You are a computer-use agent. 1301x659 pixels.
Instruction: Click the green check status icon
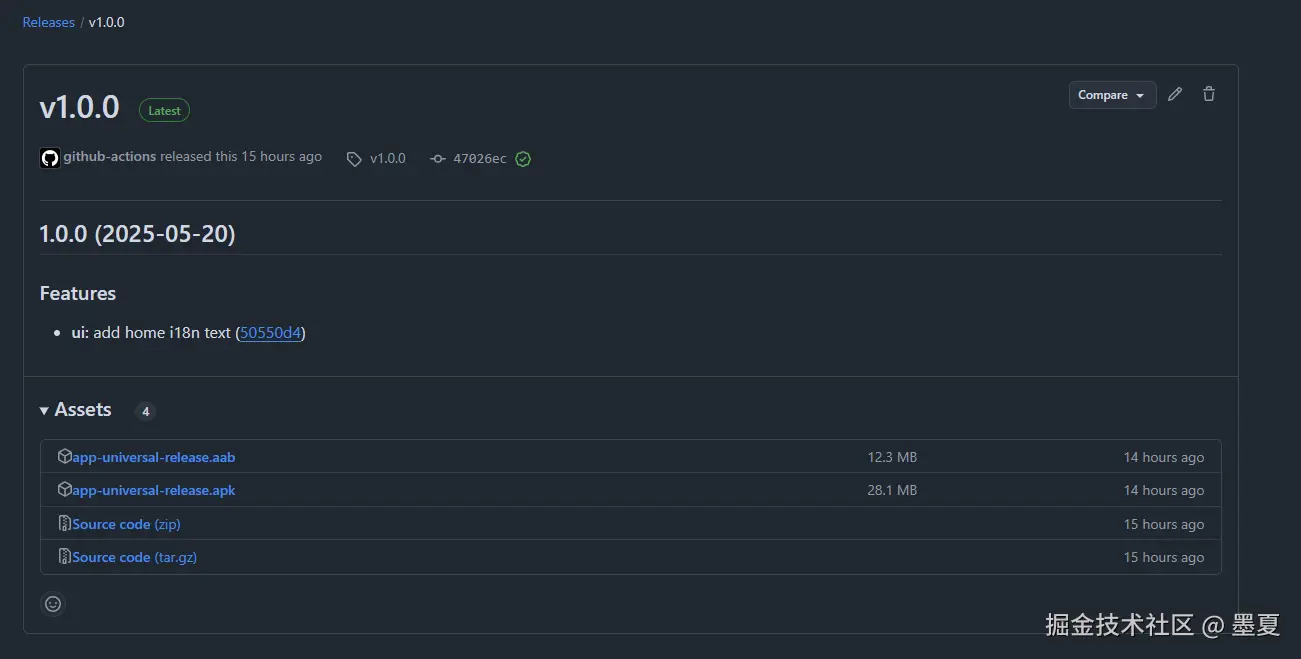[x=523, y=159]
